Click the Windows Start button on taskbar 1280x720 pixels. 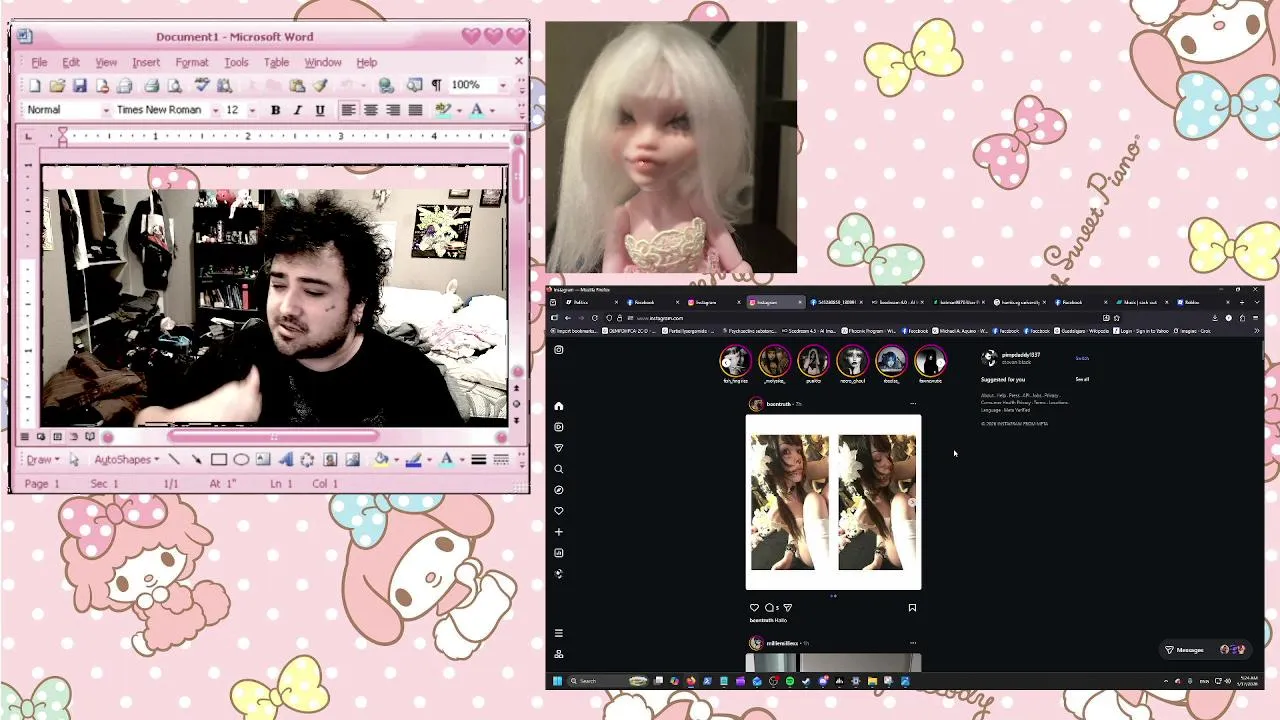(x=557, y=681)
